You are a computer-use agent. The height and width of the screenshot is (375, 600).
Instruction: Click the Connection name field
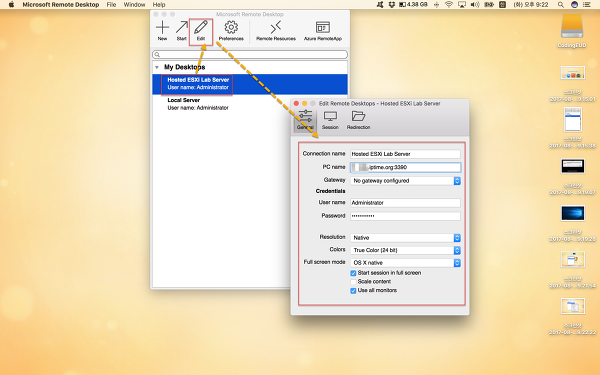[x=405, y=154]
